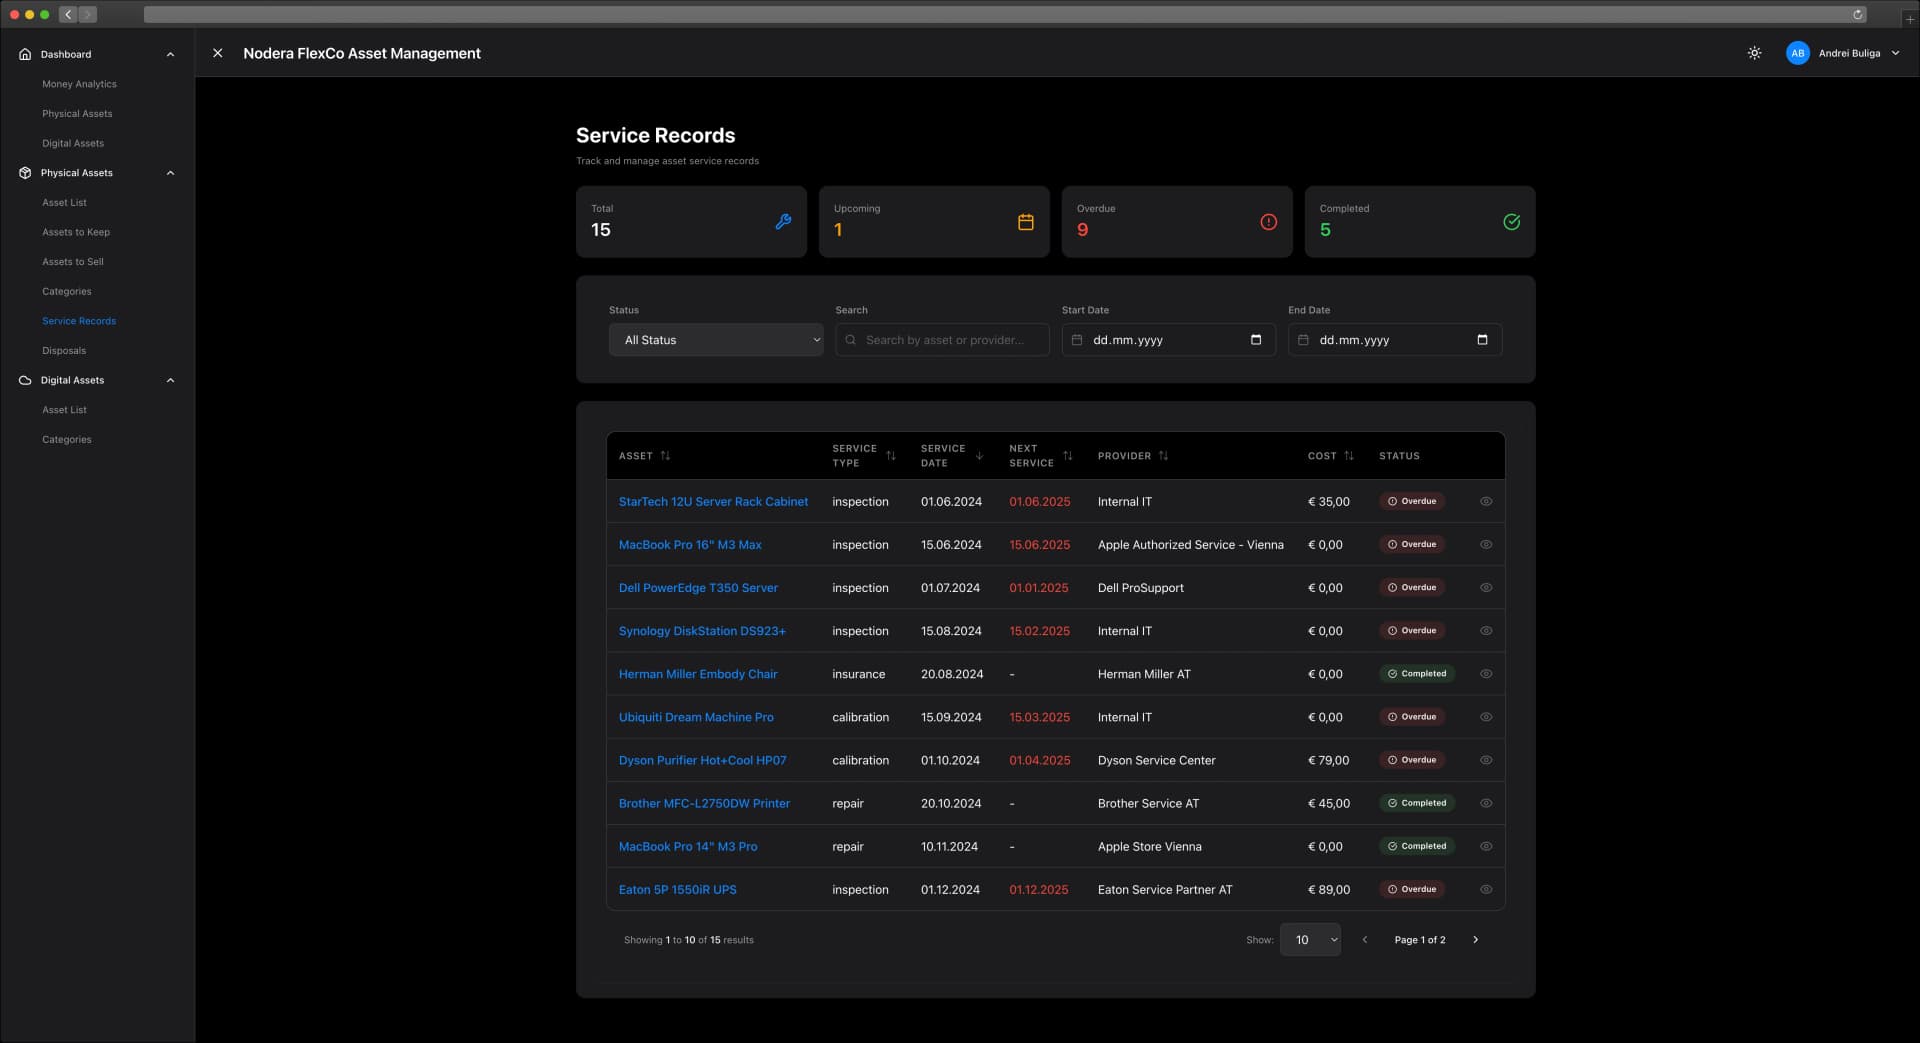Open the All Status filter dropdown

coord(716,340)
